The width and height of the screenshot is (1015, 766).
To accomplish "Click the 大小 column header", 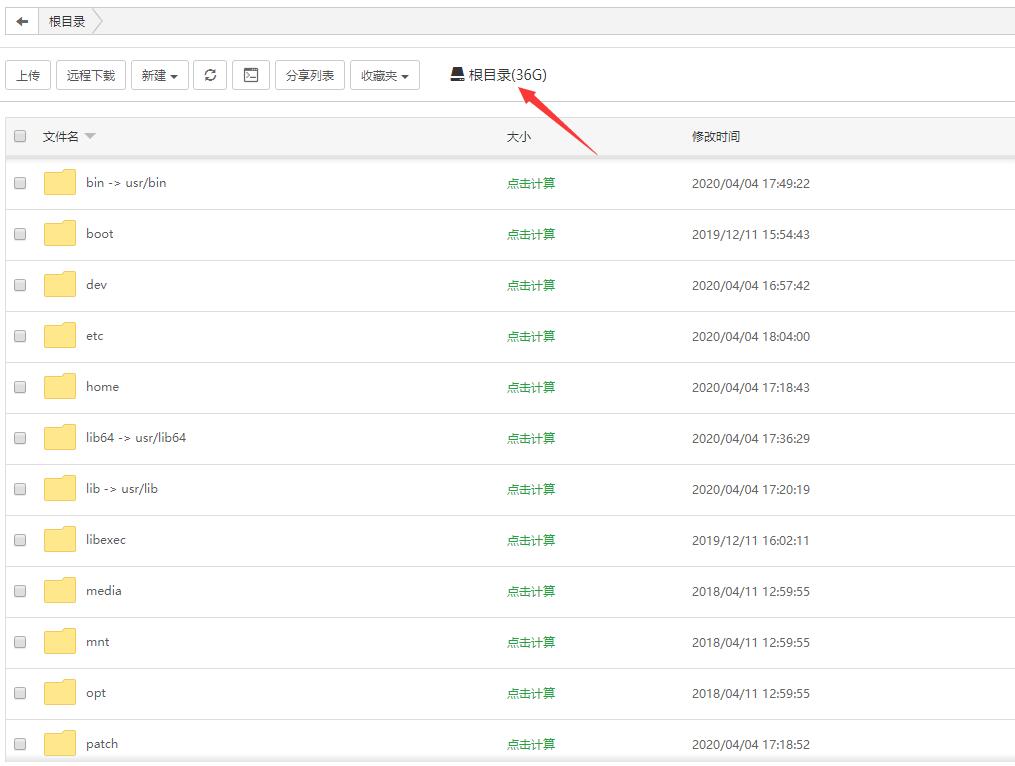I will [x=519, y=137].
